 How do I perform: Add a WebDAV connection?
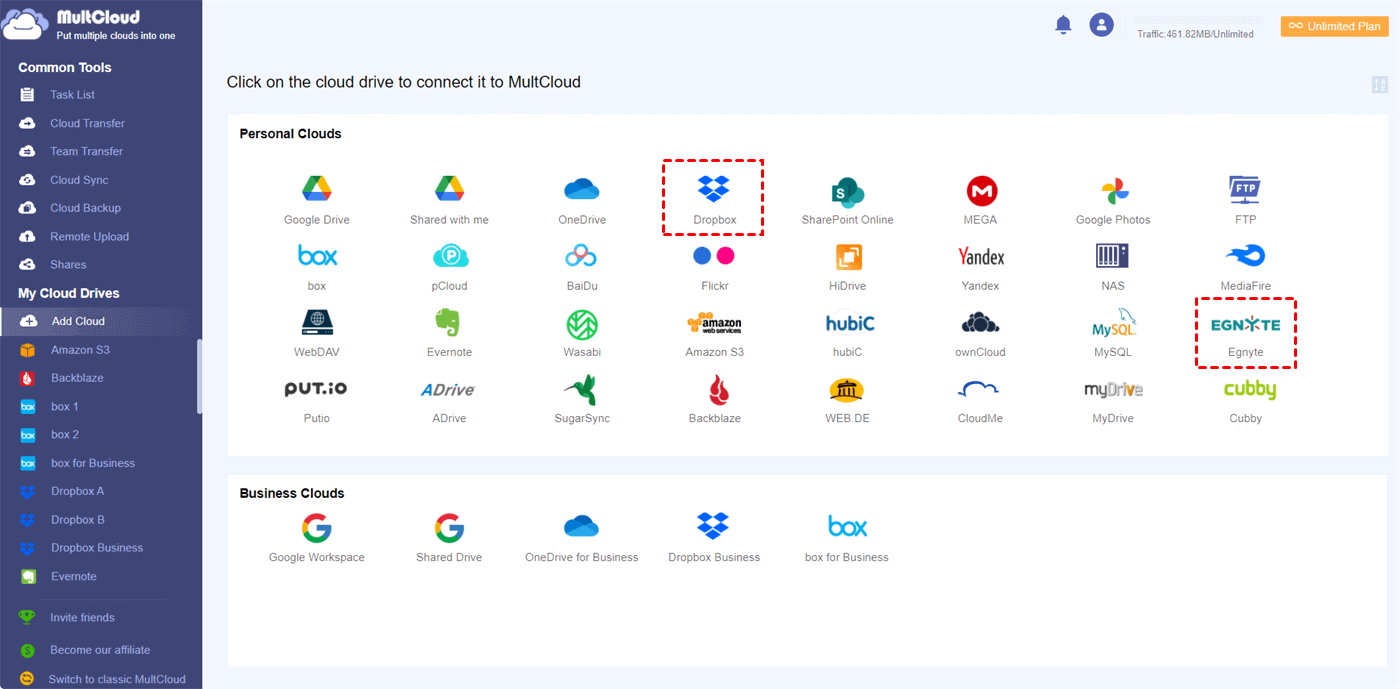[x=317, y=334]
